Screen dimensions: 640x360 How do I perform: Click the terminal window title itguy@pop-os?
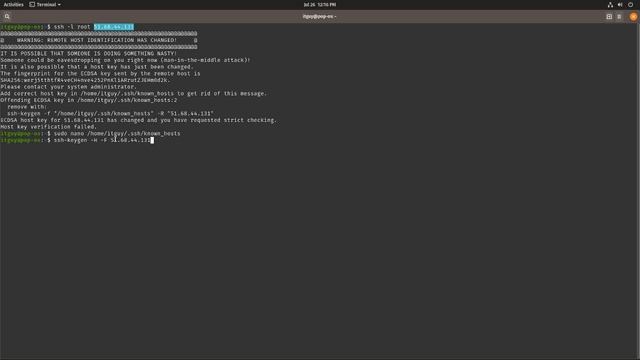320,17
